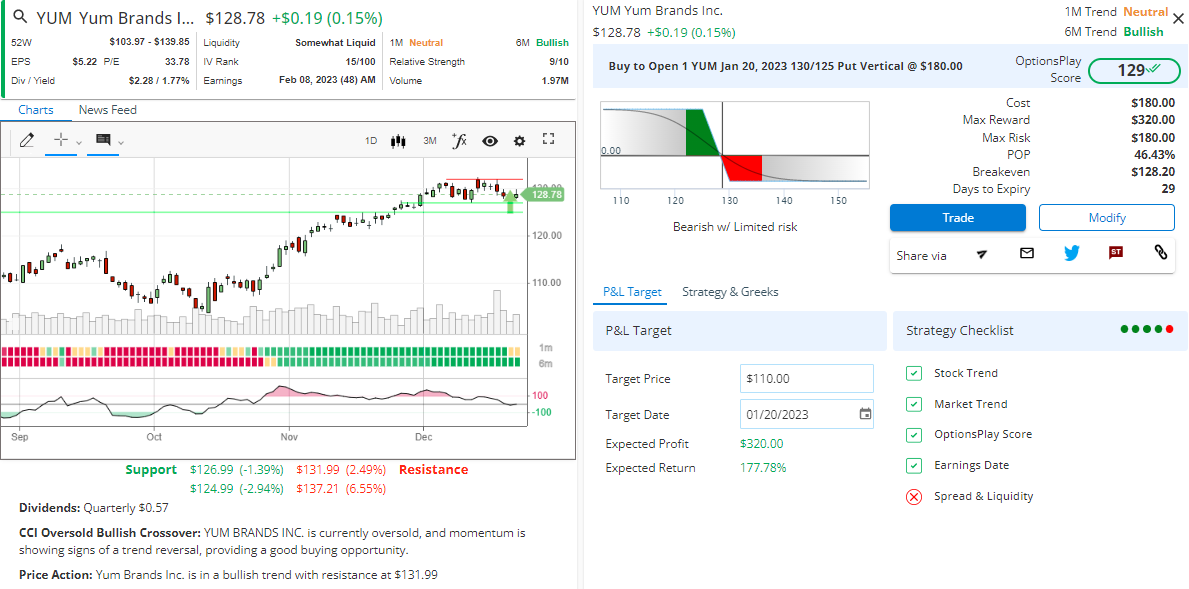This screenshot has width=1189, height=589.
Task: Click the Expected Profit $320.00 value
Action: click(x=761, y=443)
